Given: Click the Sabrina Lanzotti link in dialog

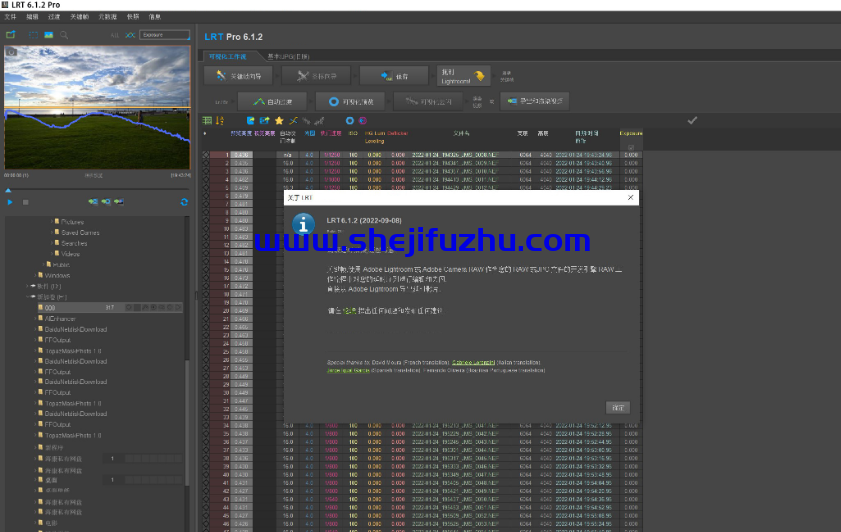Looking at the screenshot, I should point(474,363).
